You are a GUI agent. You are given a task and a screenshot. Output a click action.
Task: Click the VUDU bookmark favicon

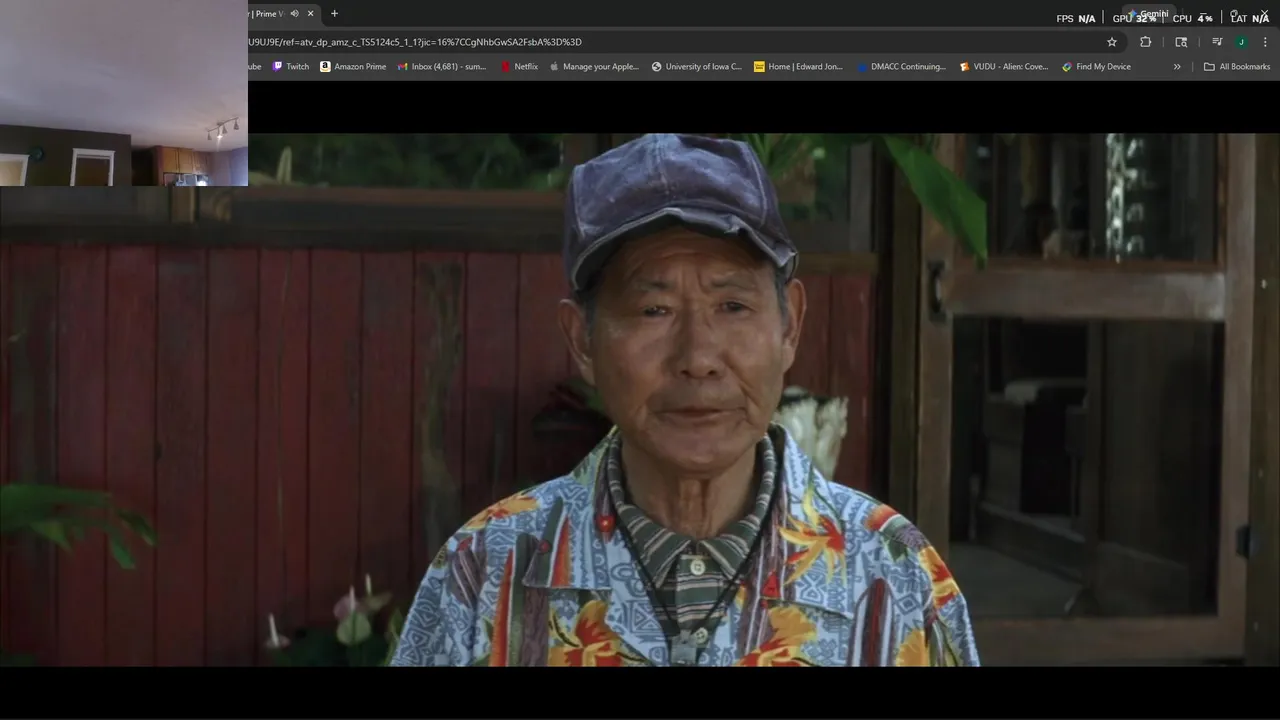click(x=964, y=67)
